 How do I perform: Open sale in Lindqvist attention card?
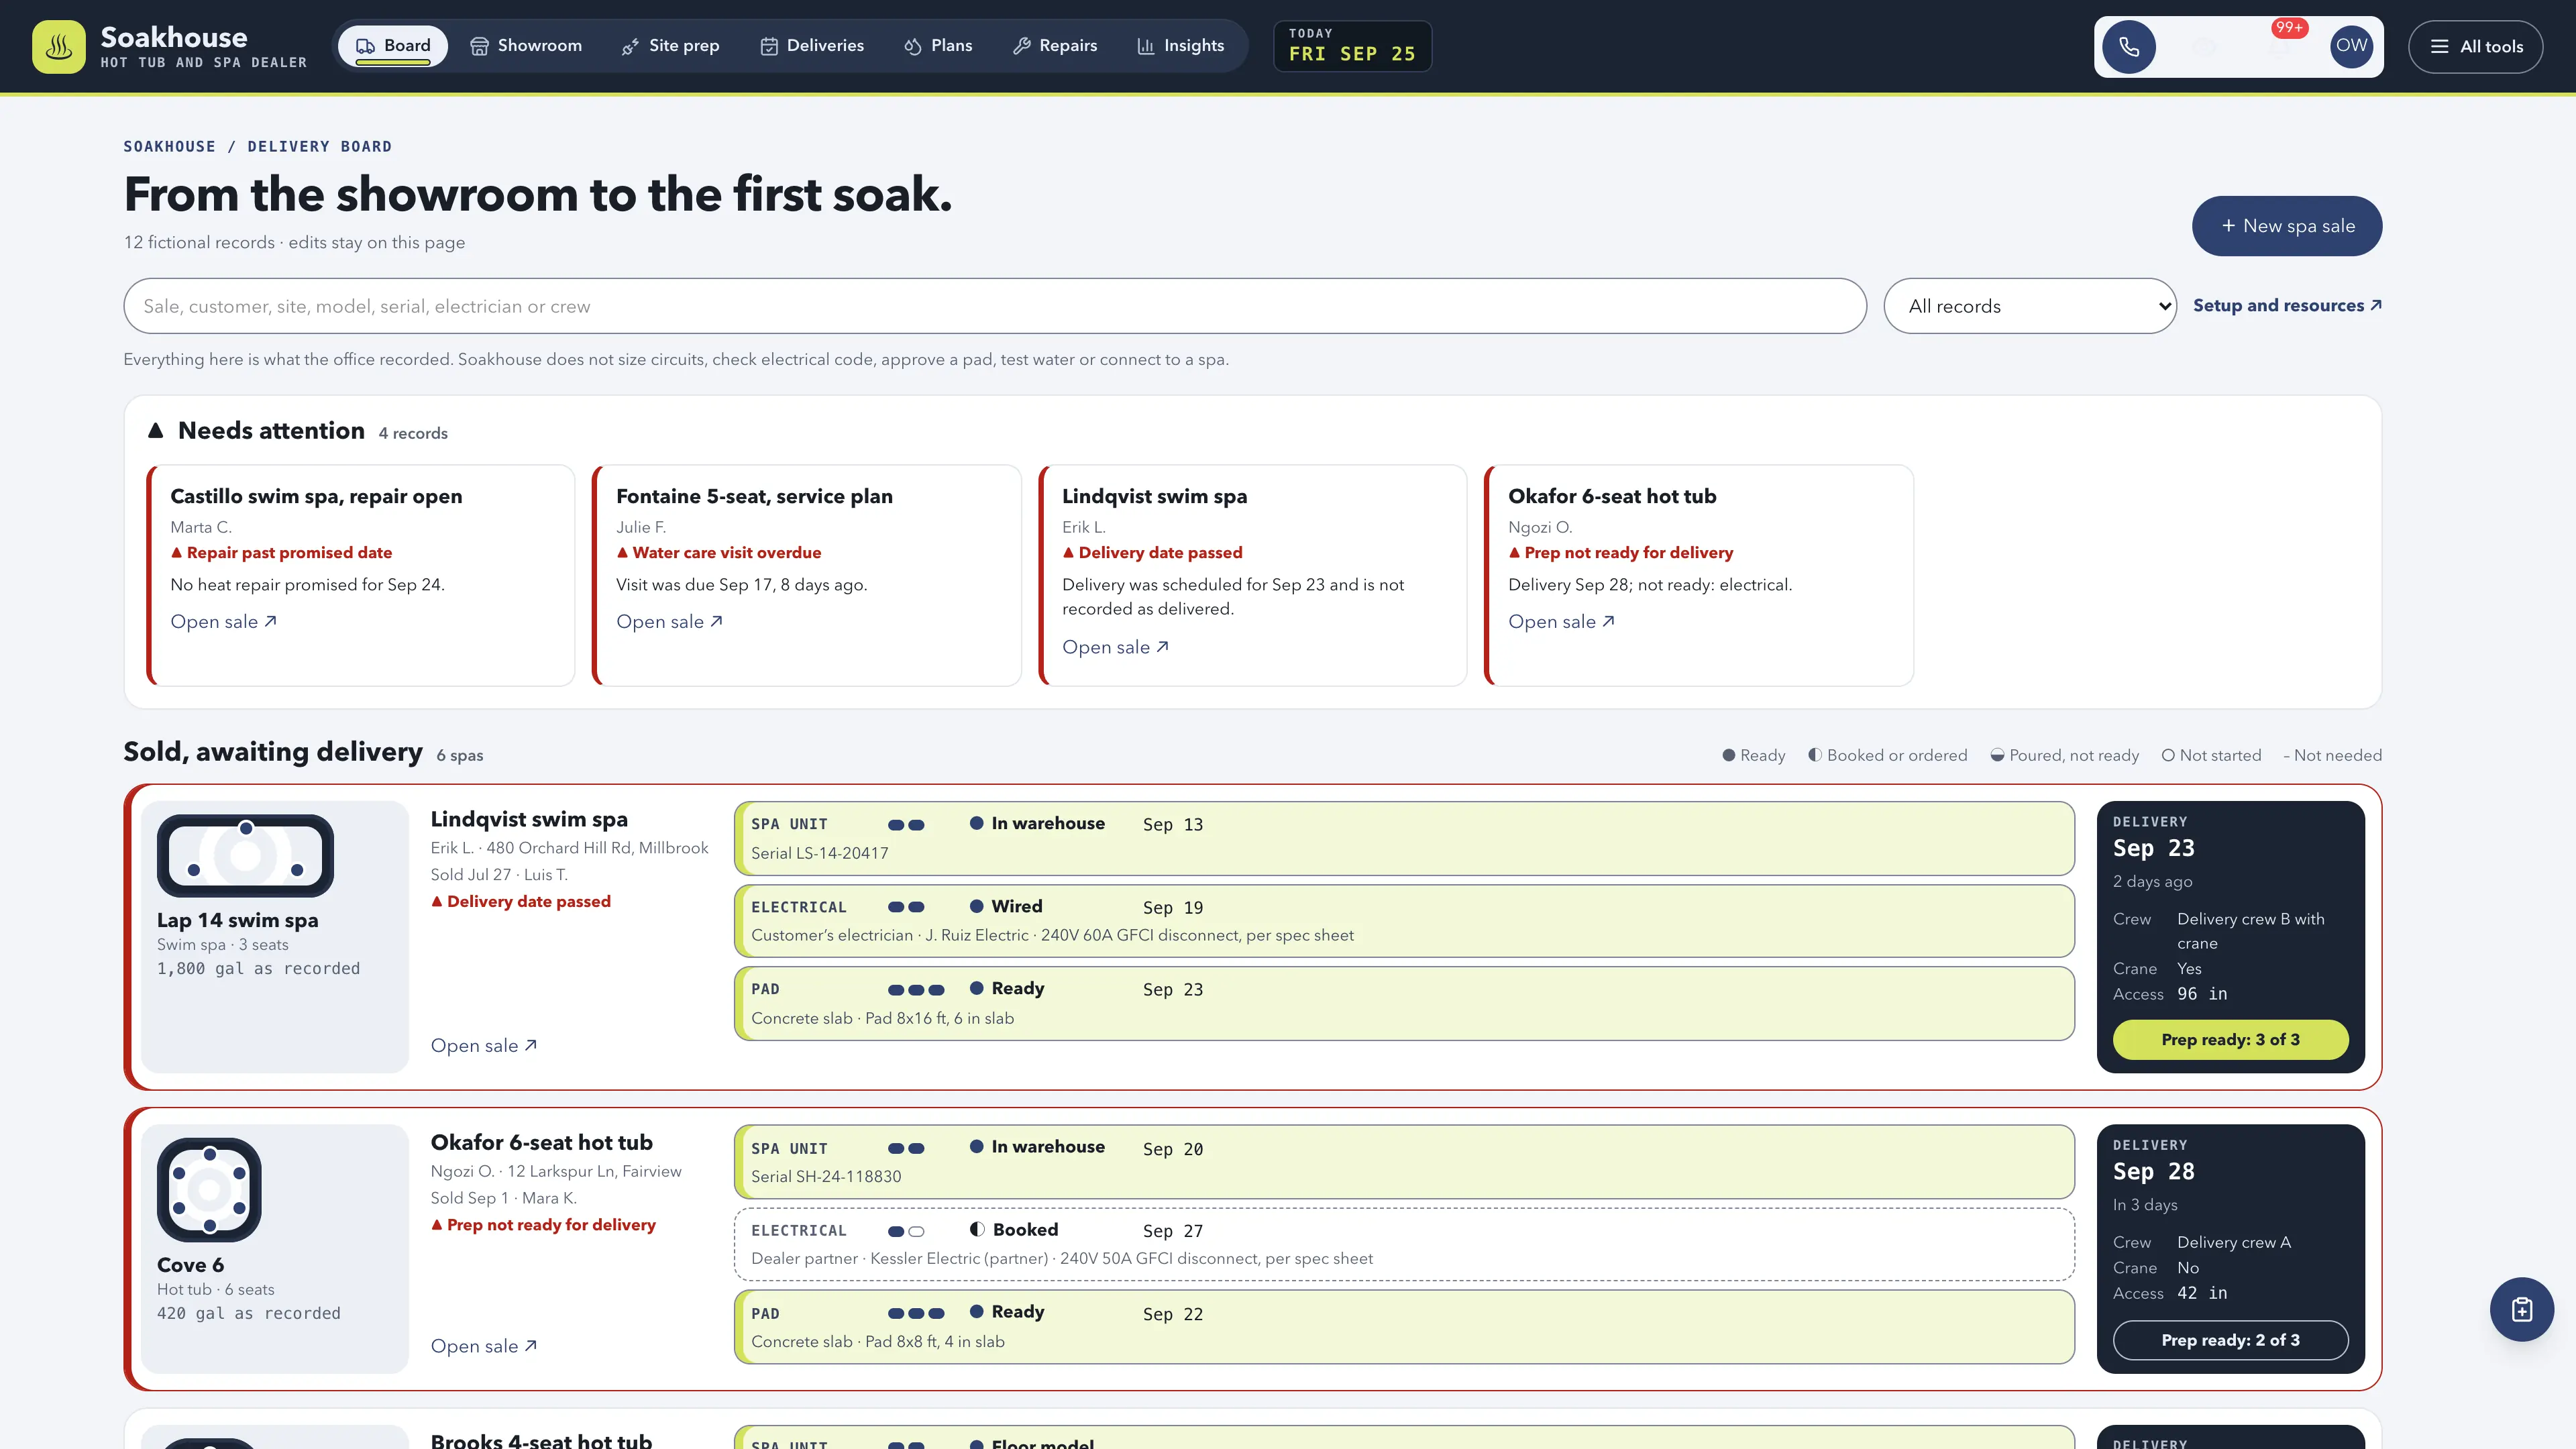pyautogui.click(x=1115, y=648)
